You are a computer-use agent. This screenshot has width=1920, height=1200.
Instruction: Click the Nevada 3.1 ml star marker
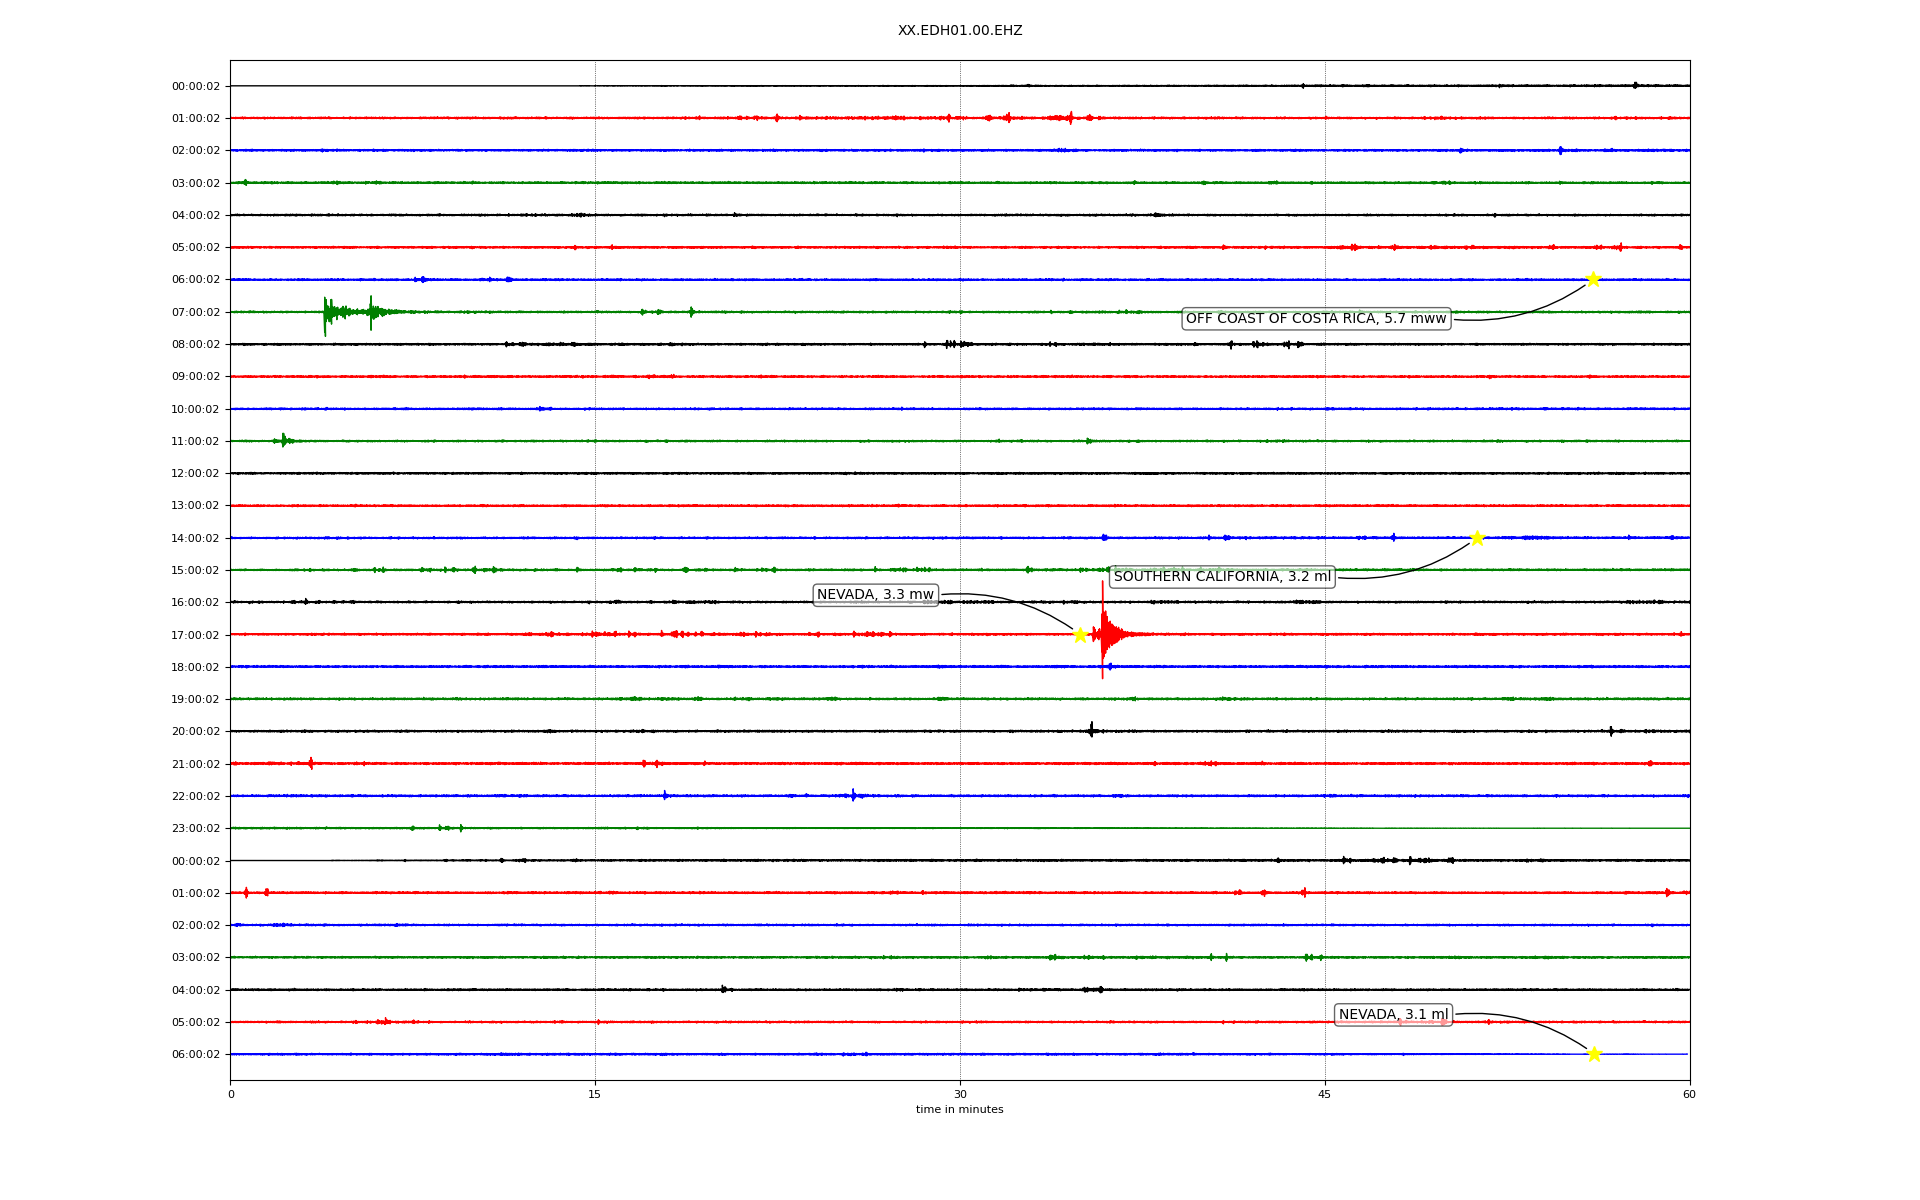[1594, 1053]
